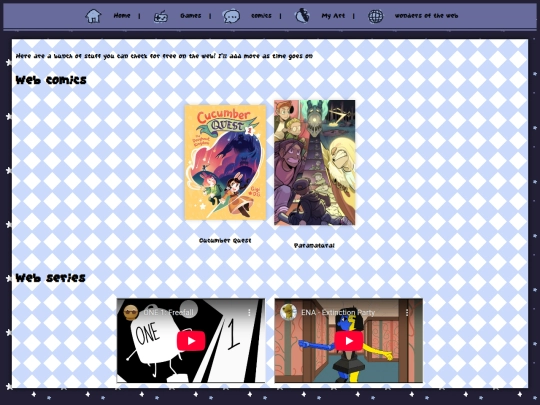Click the paint palette My Art icon
This screenshot has height=405, width=540.
tap(302, 15)
